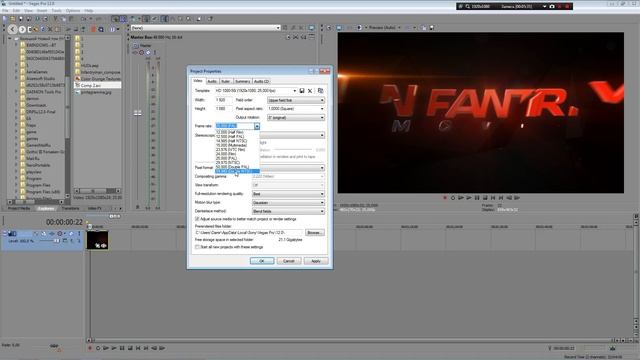Click the Explorer forward arrow button
This screenshot has width=640, height=360.
(22, 29)
